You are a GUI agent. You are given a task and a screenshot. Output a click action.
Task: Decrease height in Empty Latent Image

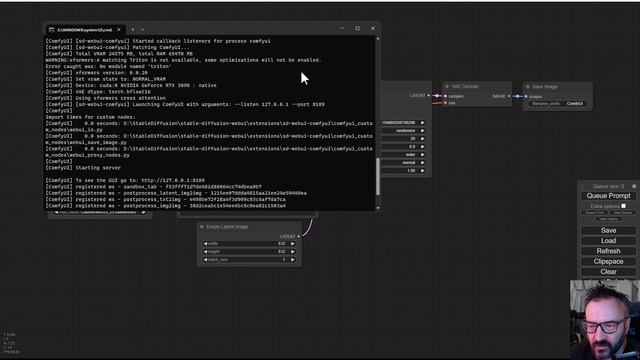pyautogui.click(x=205, y=252)
